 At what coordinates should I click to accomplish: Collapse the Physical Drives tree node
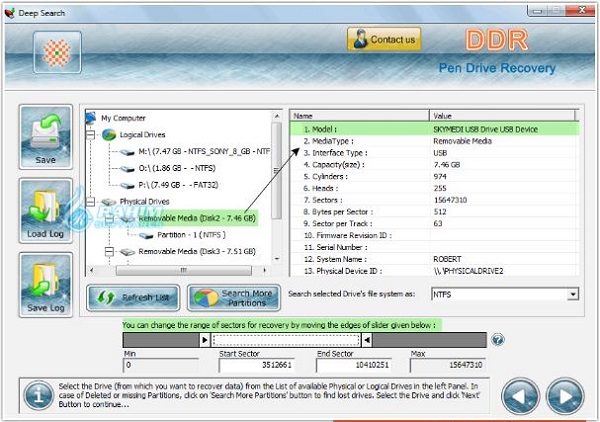(91, 202)
